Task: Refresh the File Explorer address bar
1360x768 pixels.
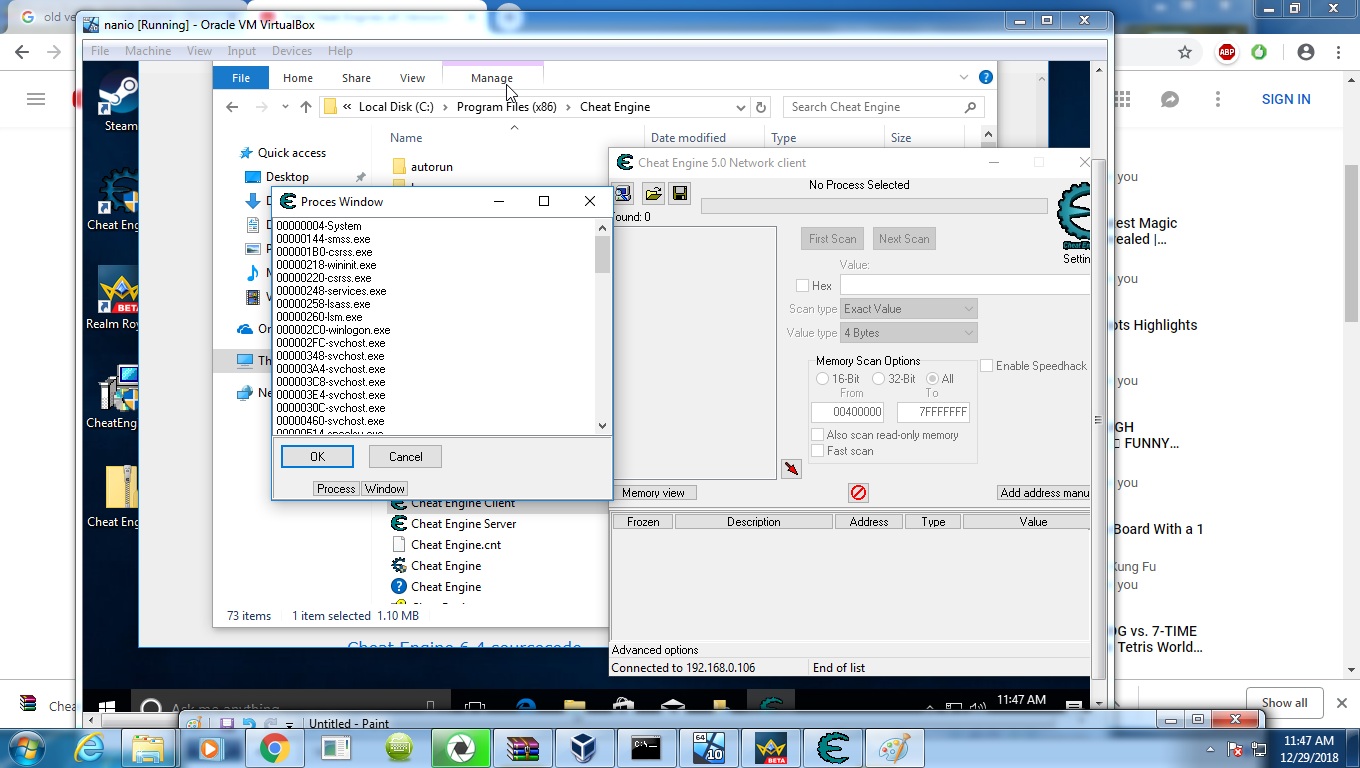Action: [x=761, y=107]
